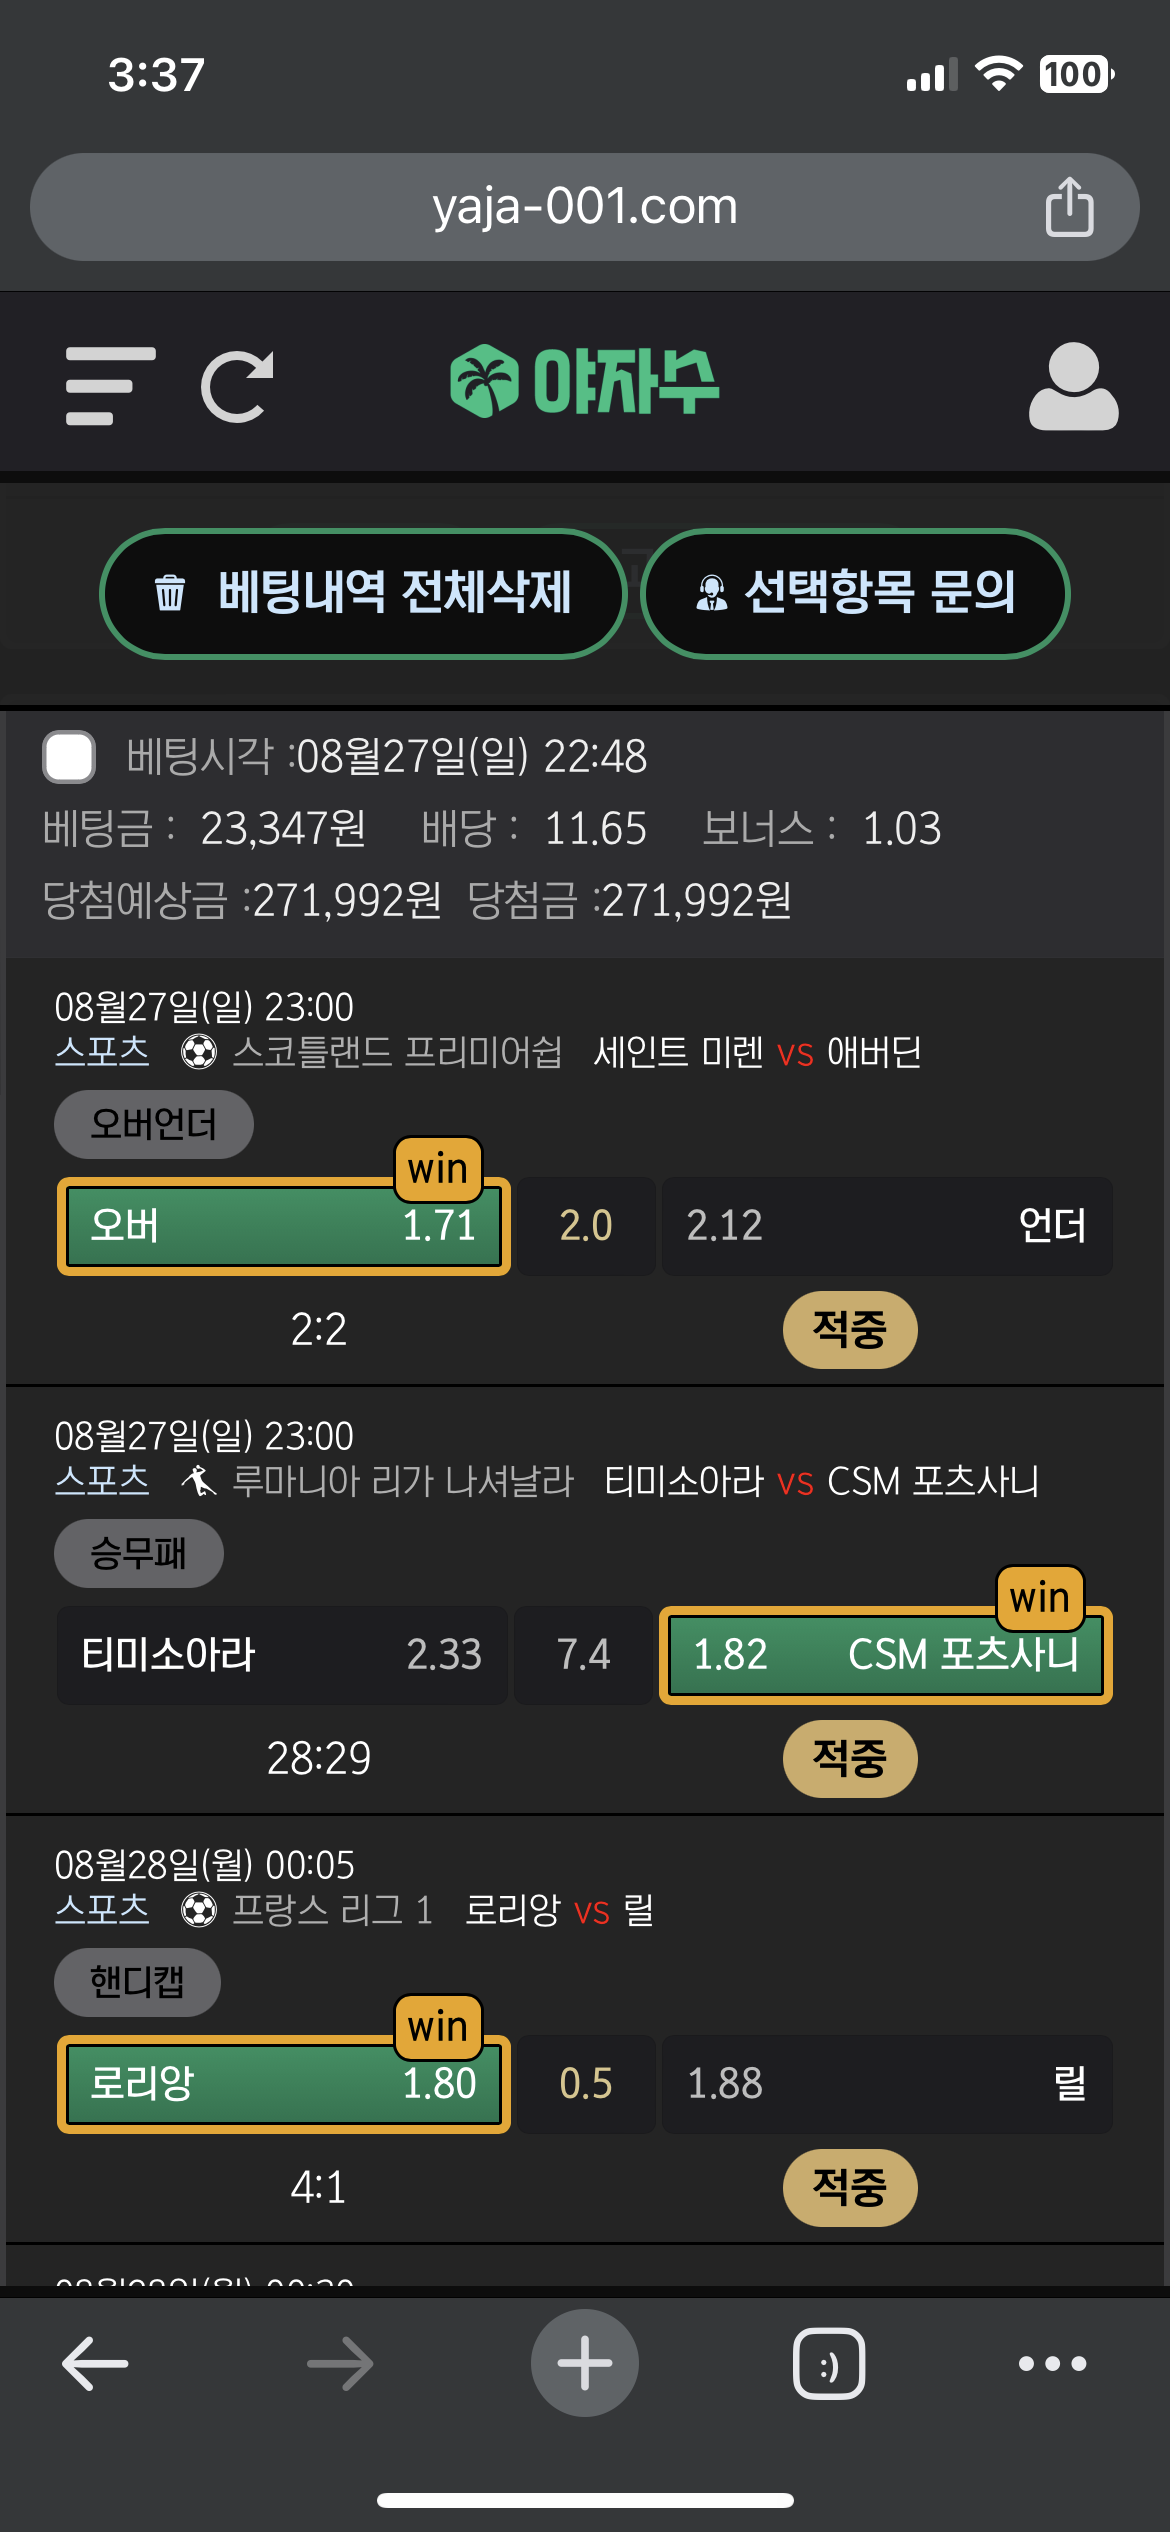
Task: Check the bet slip selection checkbox
Action: (69, 757)
